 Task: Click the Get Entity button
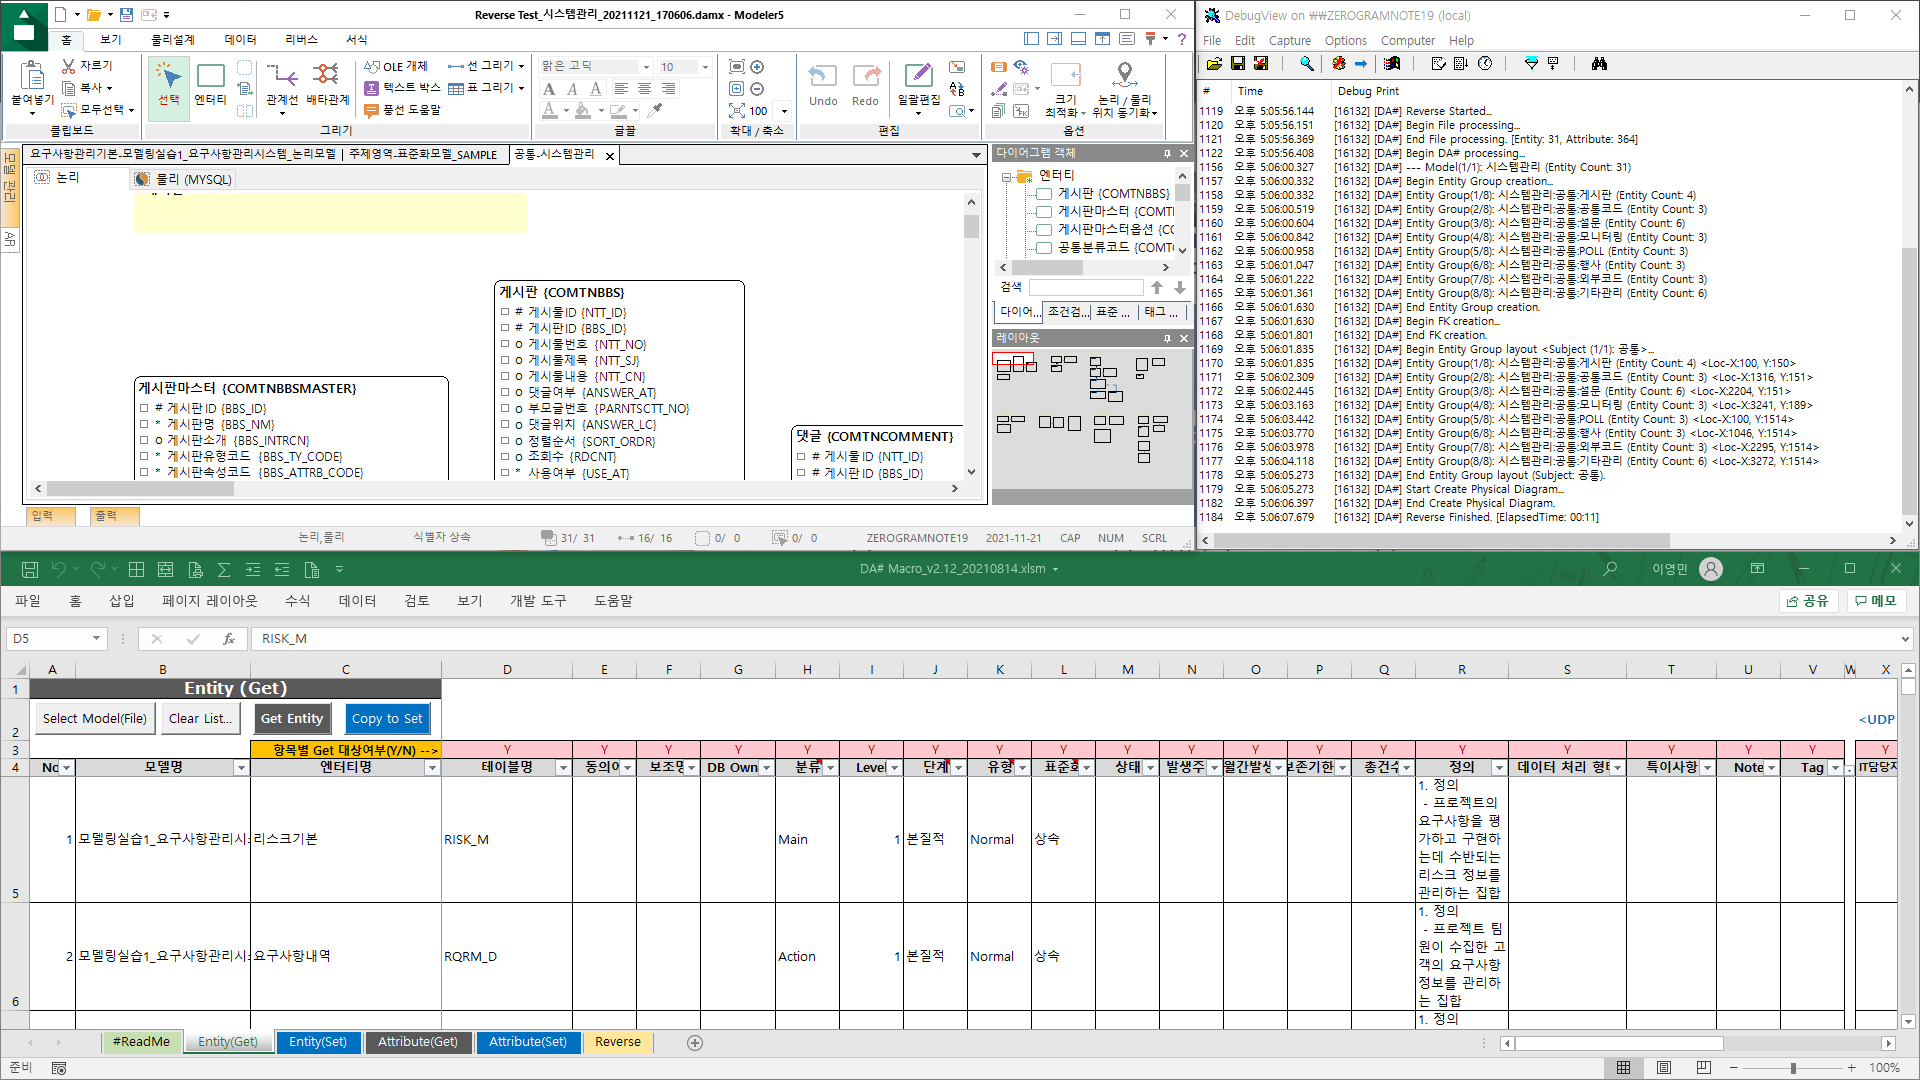tap(292, 718)
